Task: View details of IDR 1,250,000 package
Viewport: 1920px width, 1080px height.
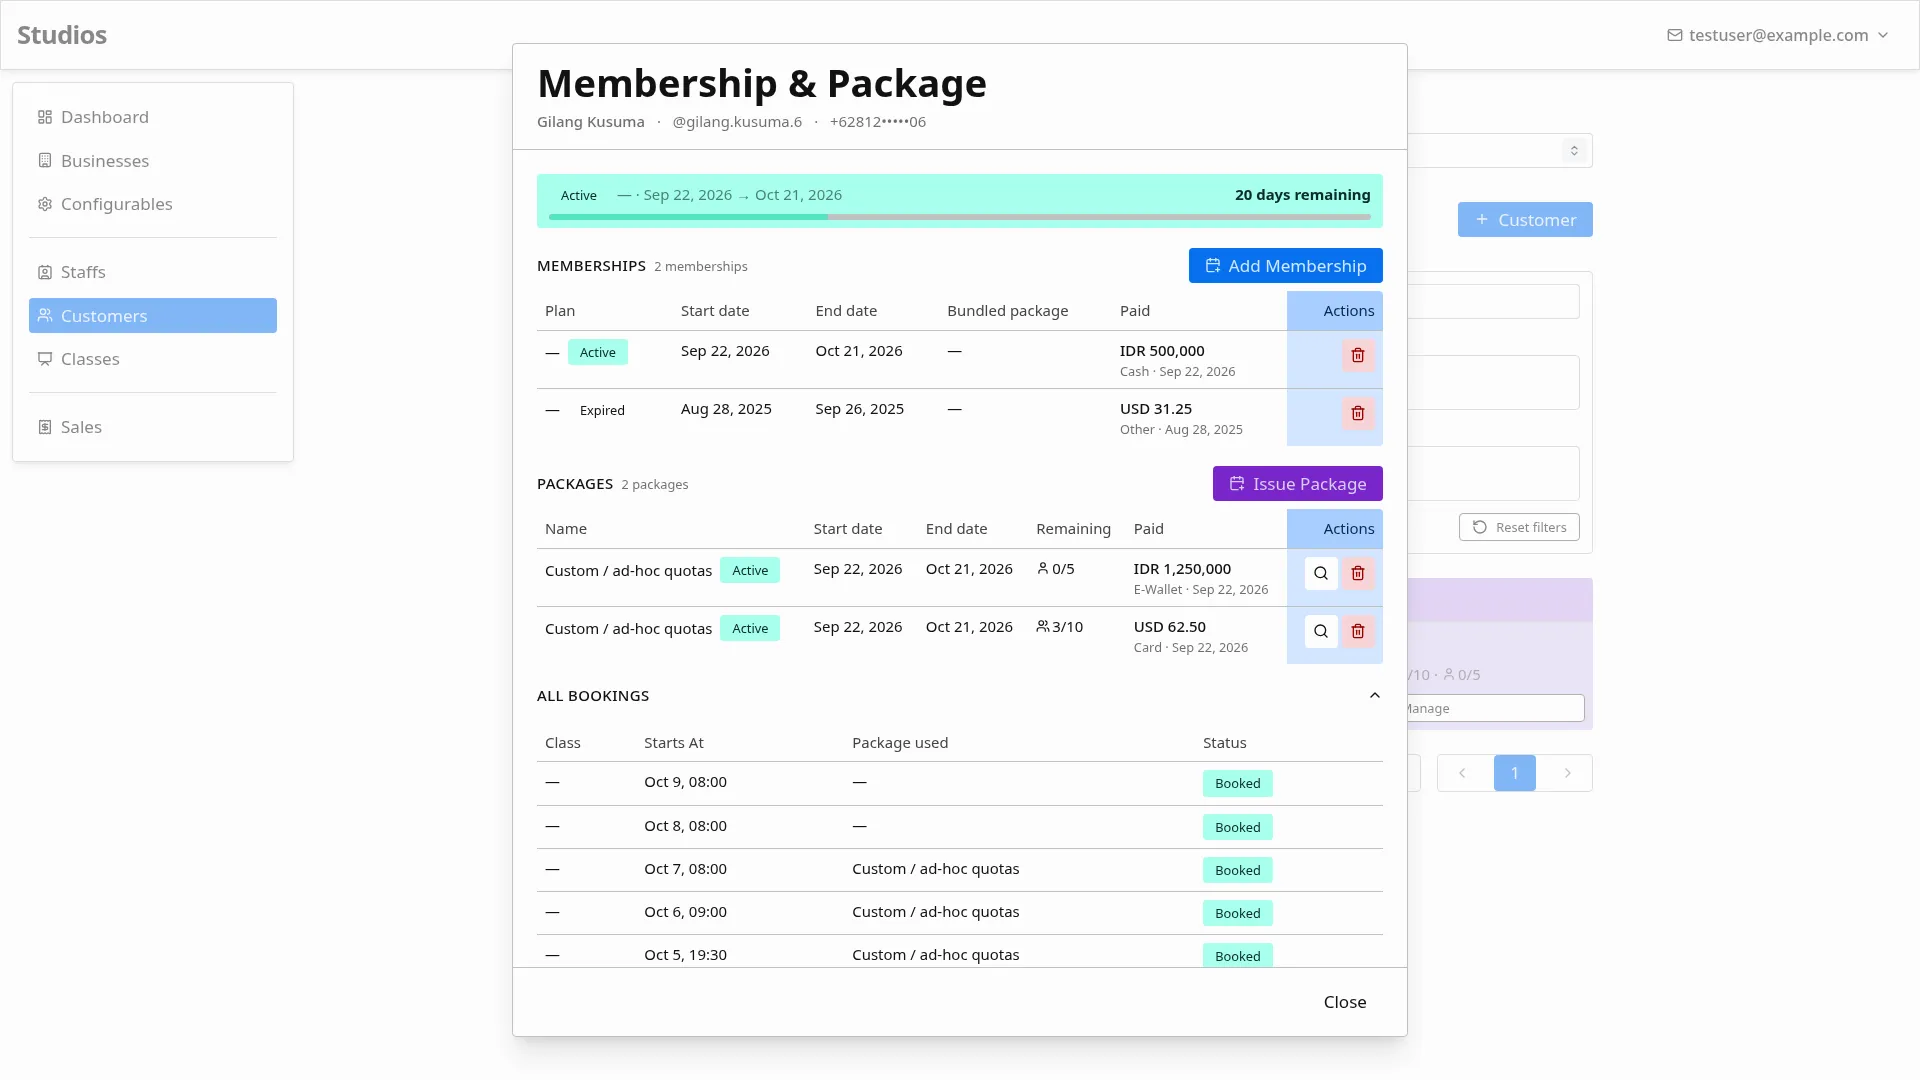Action: [x=1321, y=573]
